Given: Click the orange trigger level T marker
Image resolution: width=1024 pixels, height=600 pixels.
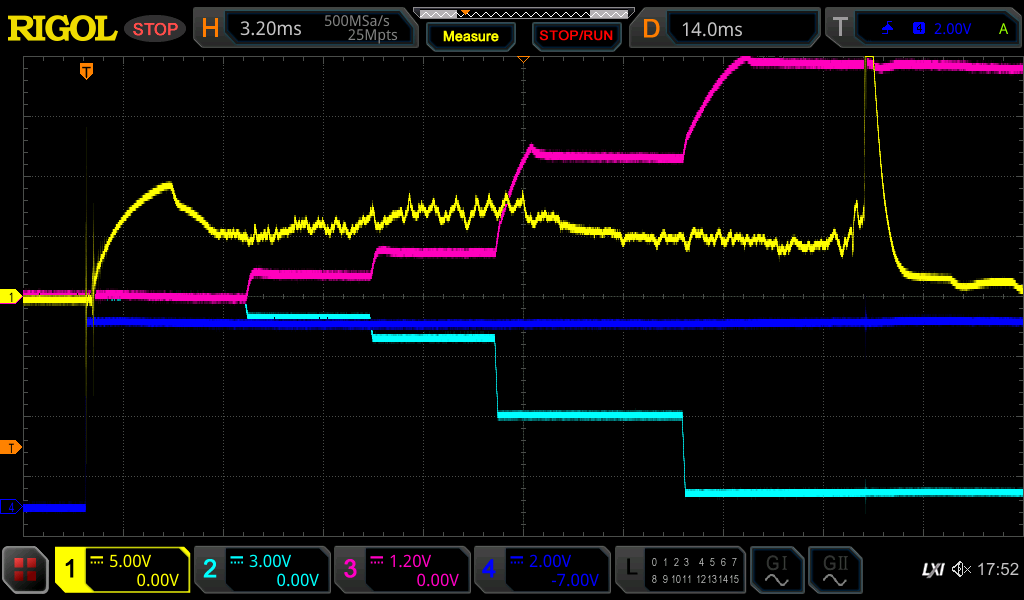Looking at the screenshot, I should [11, 446].
